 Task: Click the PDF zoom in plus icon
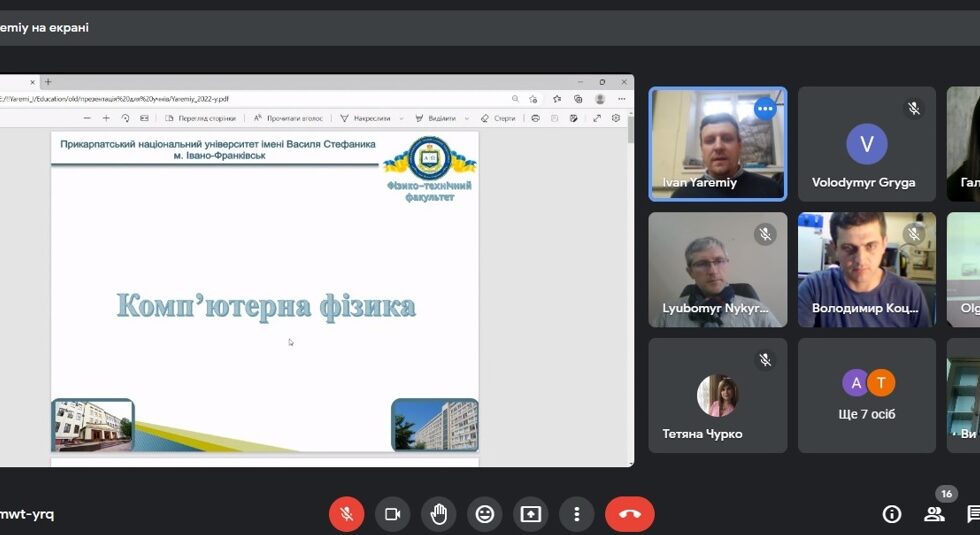tap(106, 118)
